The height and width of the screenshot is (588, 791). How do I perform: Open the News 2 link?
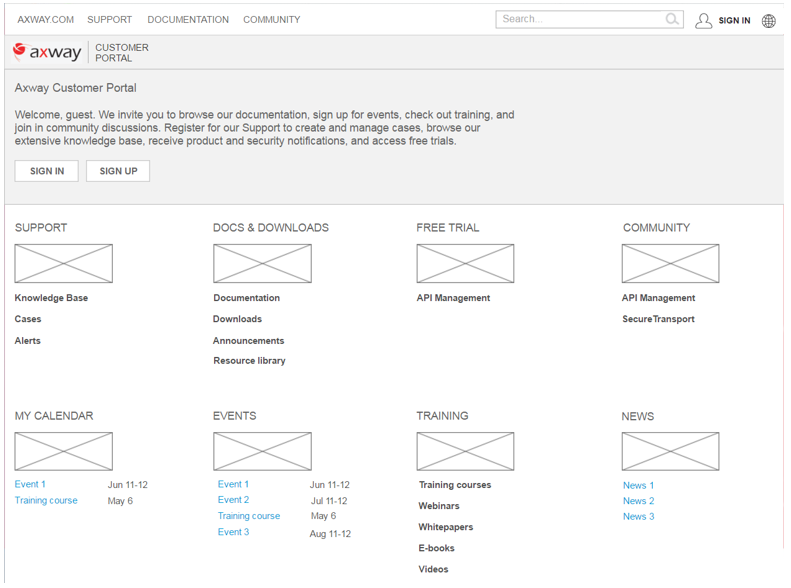point(638,501)
